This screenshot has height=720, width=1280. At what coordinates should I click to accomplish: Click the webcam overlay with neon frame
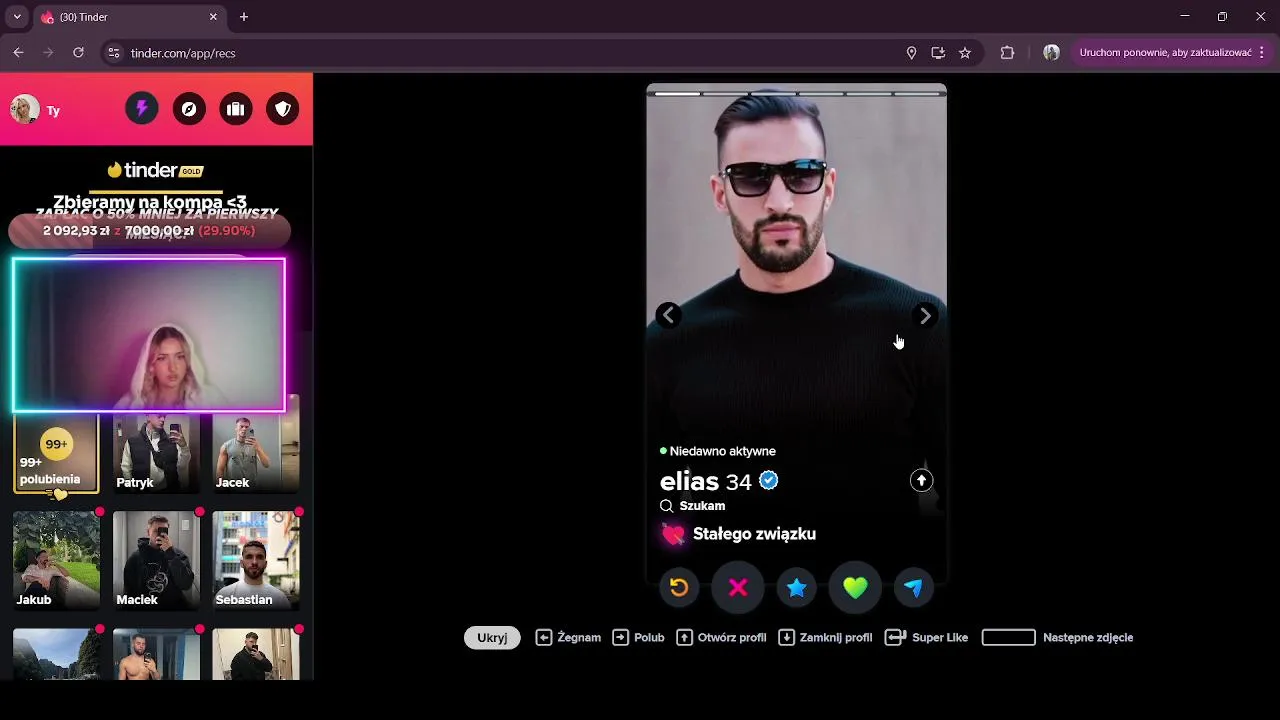click(149, 335)
